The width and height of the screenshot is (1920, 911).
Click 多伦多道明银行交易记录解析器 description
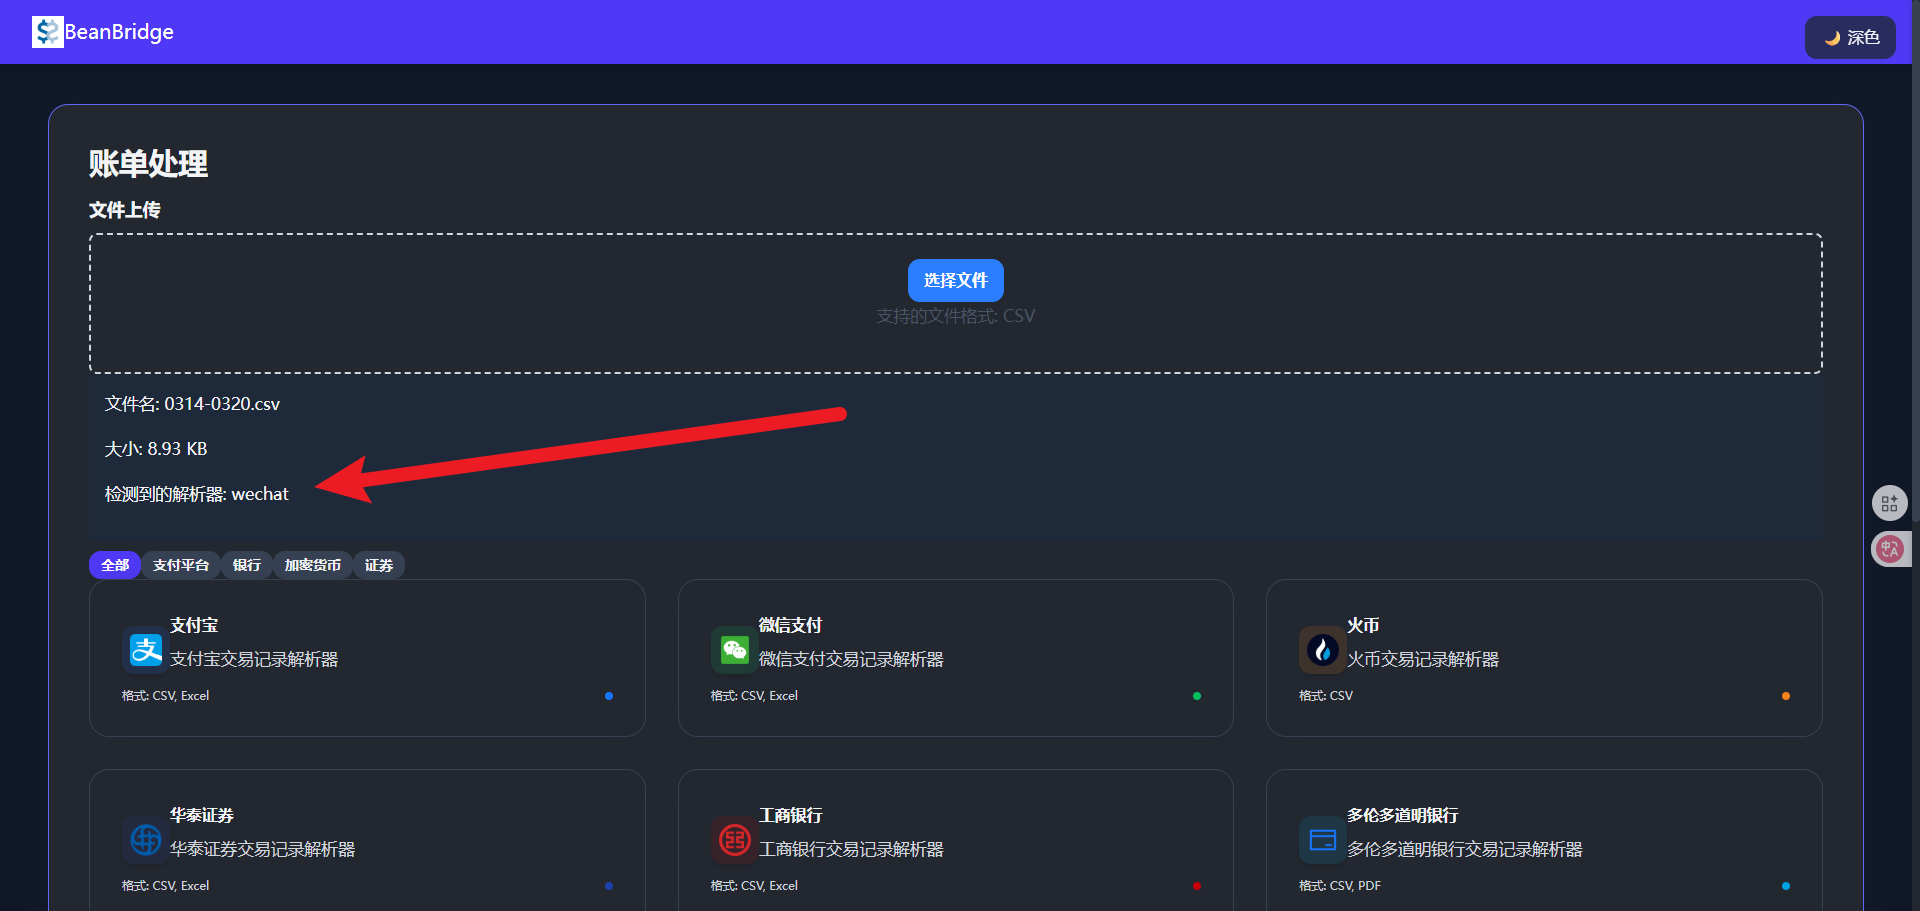pos(1464,849)
